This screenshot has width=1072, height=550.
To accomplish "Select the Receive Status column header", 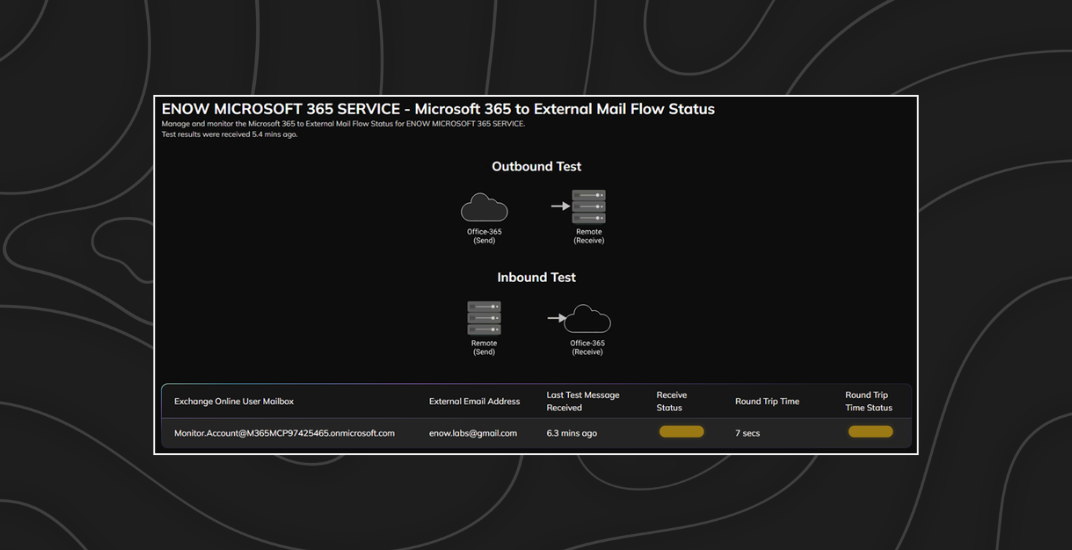I will [x=671, y=402].
